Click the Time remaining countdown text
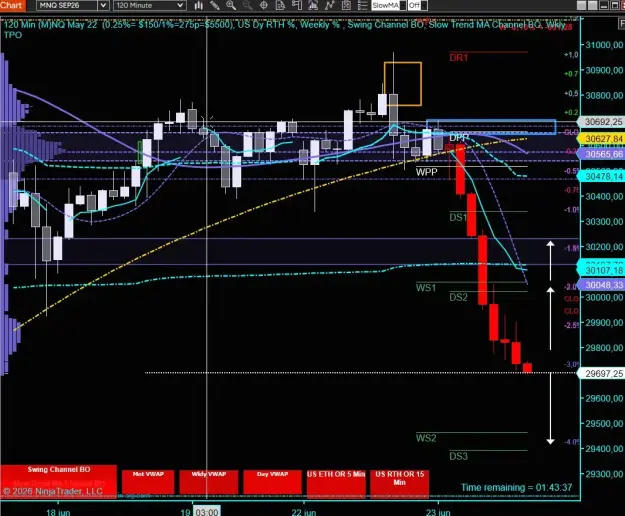This screenshot has height=516, width=625. pyautogui.click(x=517, y=487)
